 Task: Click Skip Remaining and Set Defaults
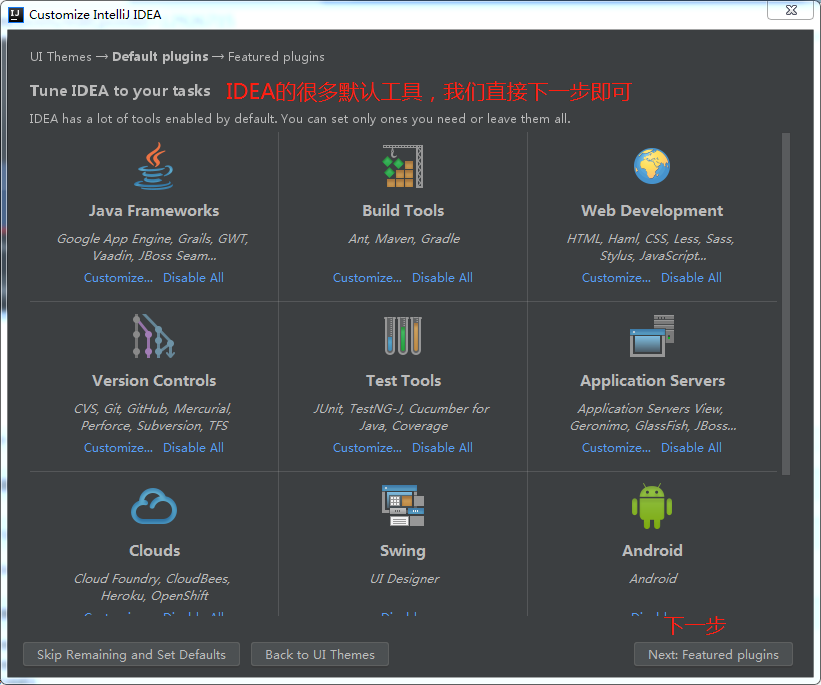[x=131, y=654]
